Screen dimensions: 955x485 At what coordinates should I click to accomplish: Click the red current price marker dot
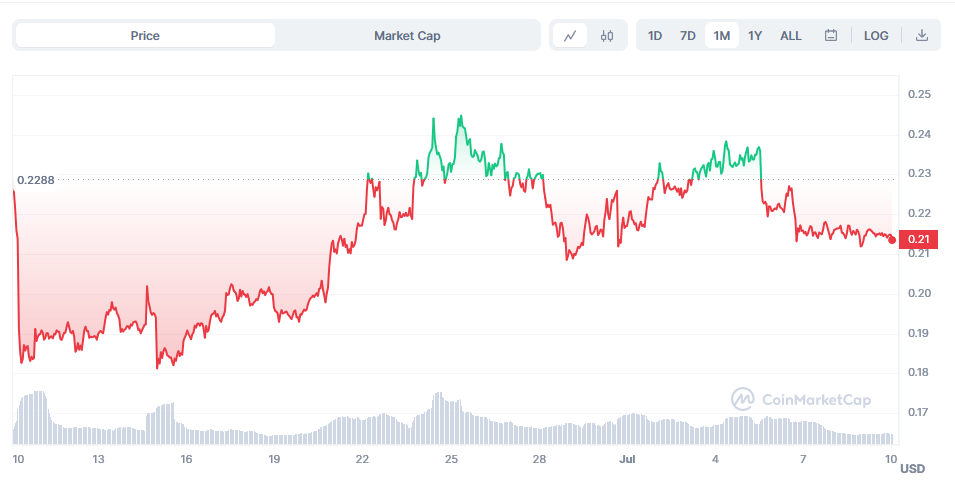pyautogui.click(x=892, y=240)
